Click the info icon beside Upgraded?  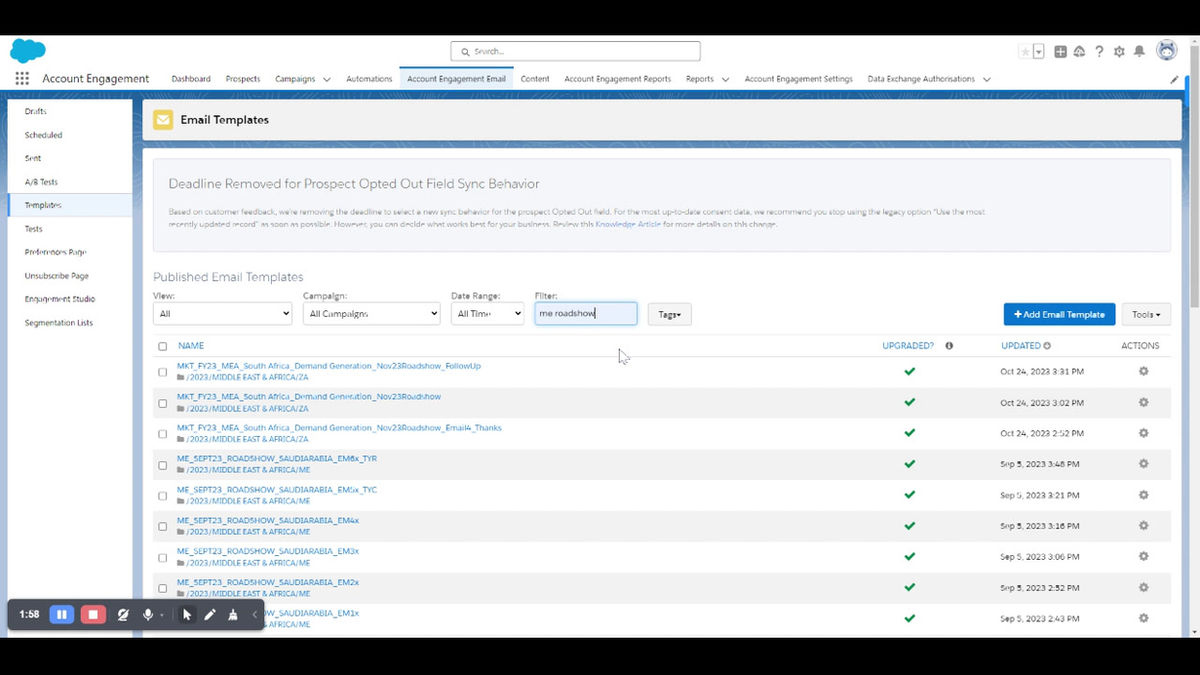pos(948,346)
